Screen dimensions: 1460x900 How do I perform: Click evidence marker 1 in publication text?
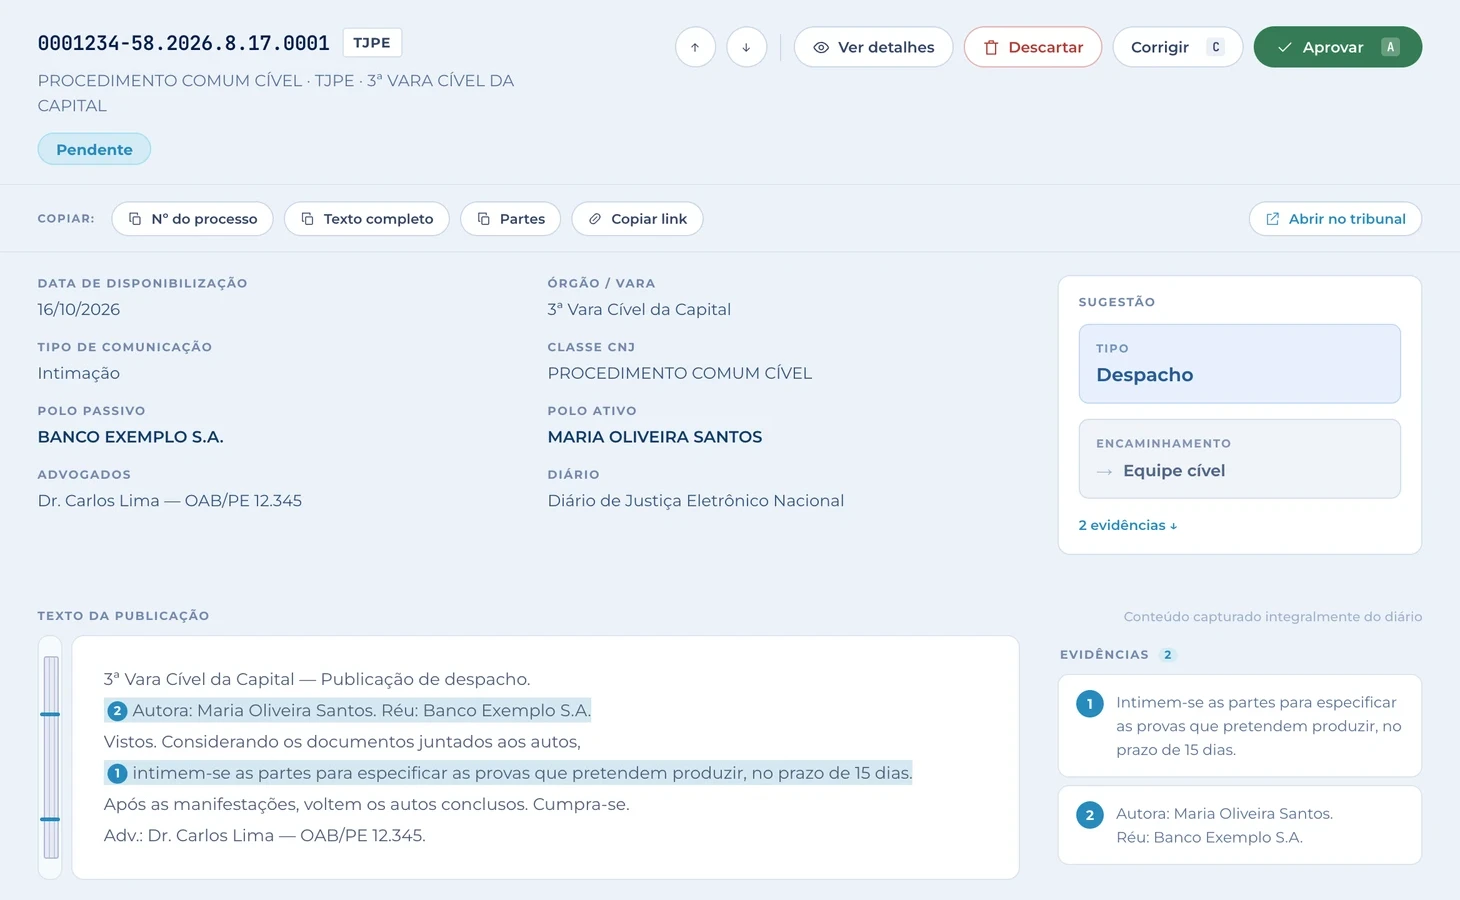(x=117, y=773)
